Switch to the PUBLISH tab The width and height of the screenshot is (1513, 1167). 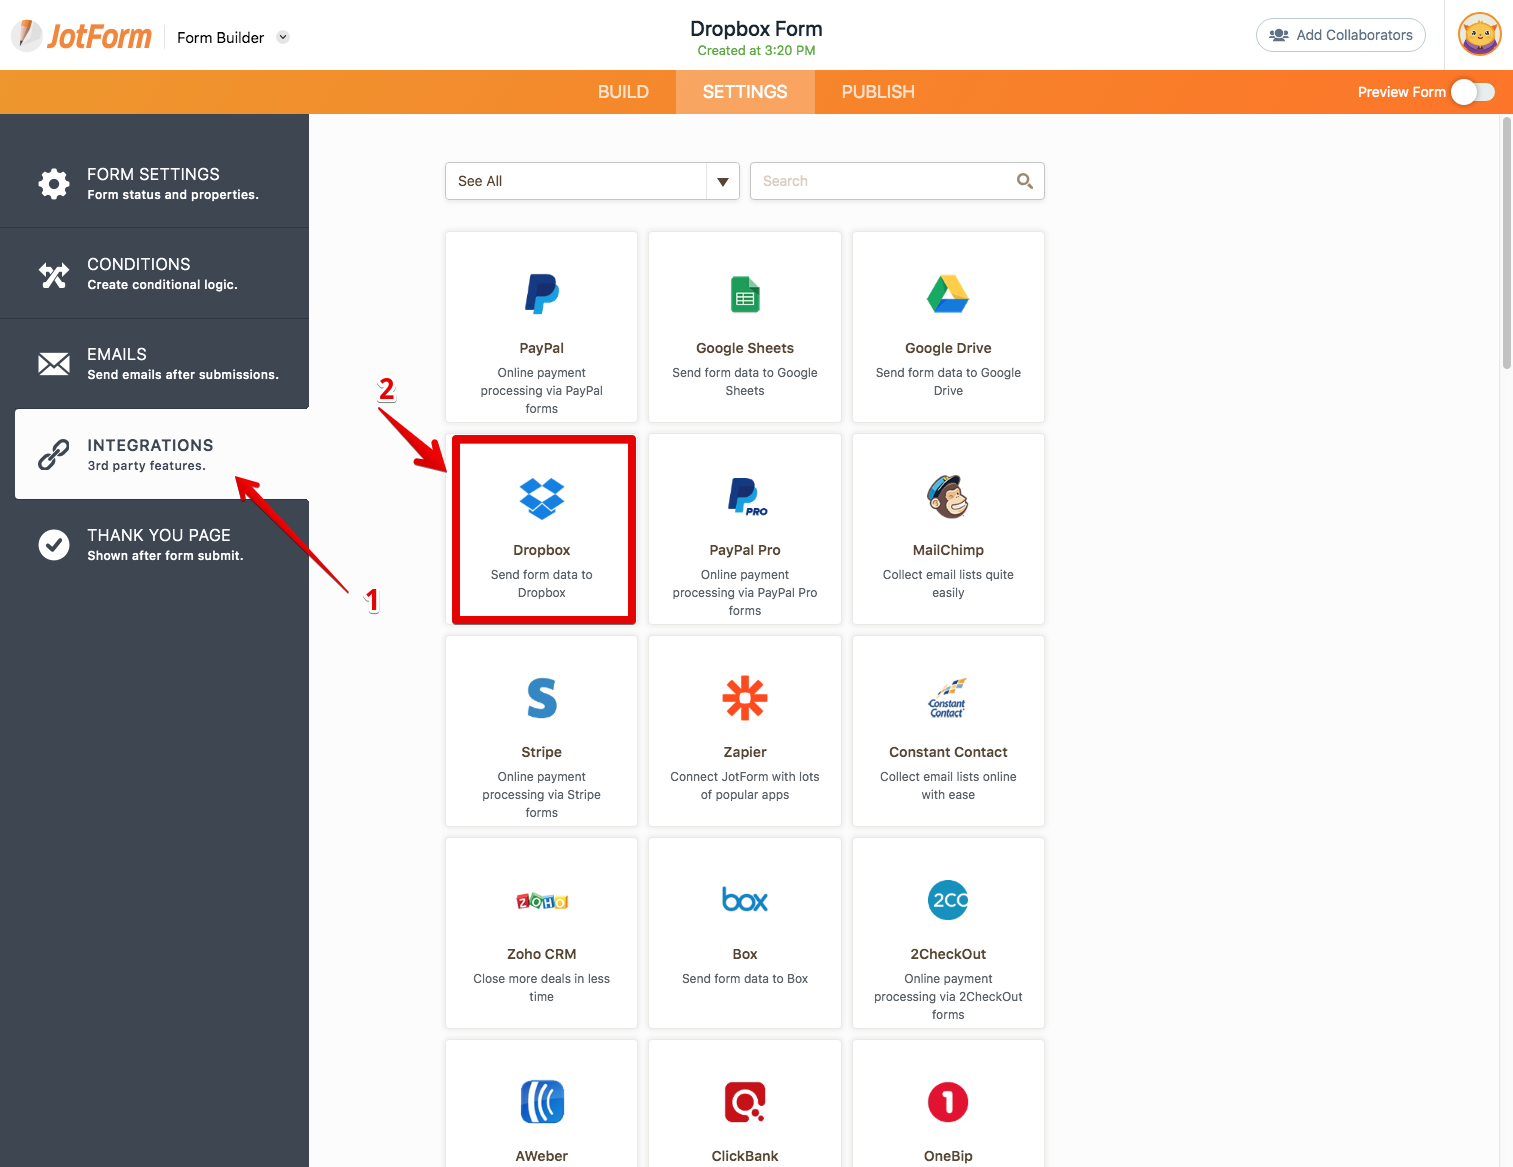pyautogui.click(x=878, y=92)
